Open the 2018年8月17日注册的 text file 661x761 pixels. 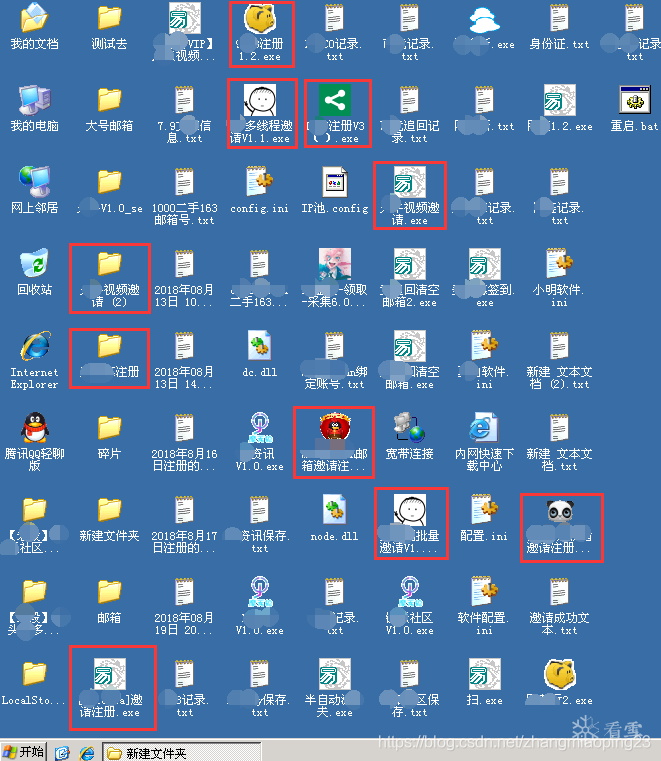pyautogui.click(x=184, y=525)
